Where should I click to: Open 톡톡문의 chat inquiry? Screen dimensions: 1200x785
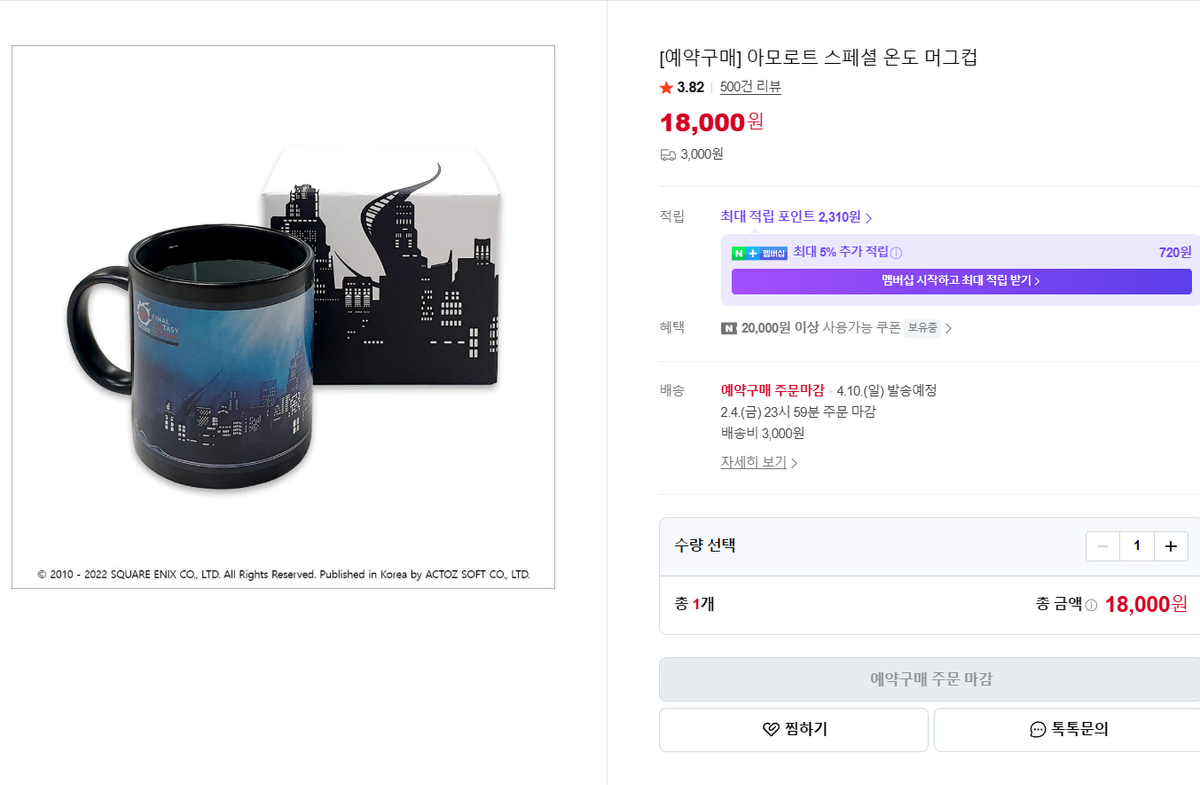point(1067,730)
